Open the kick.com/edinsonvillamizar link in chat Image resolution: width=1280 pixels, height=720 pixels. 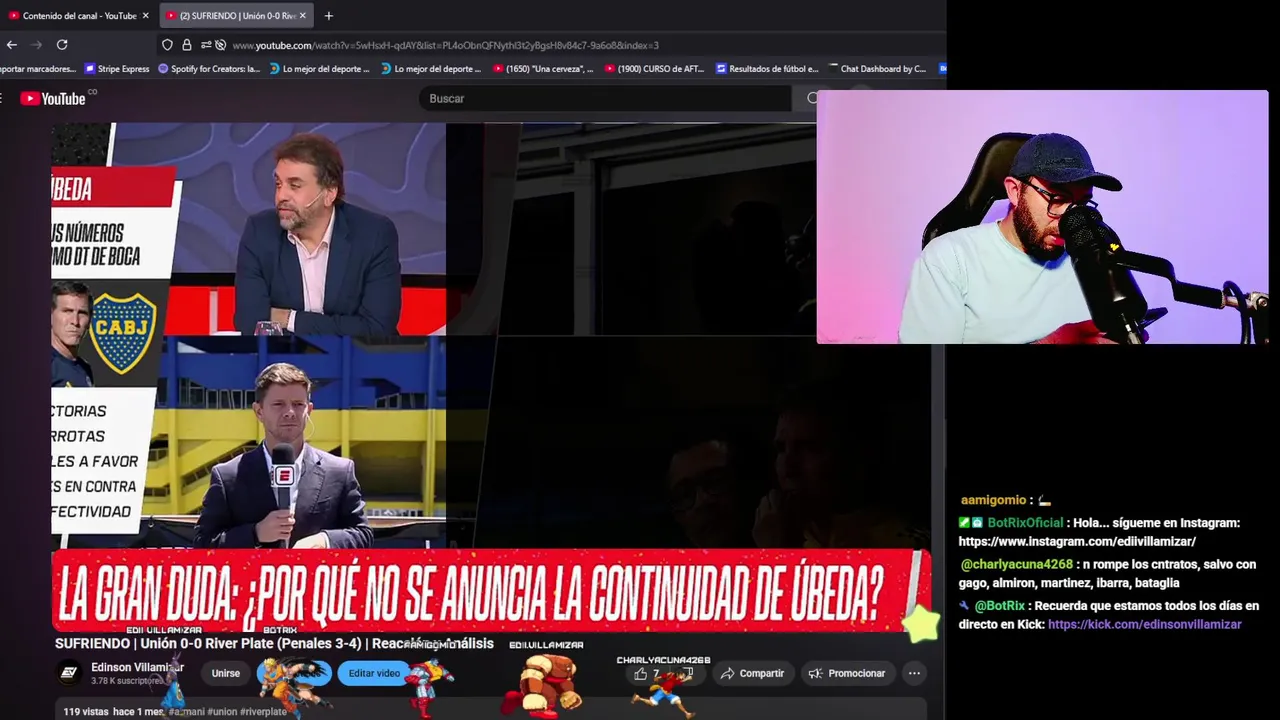[x=1144, y=624]
